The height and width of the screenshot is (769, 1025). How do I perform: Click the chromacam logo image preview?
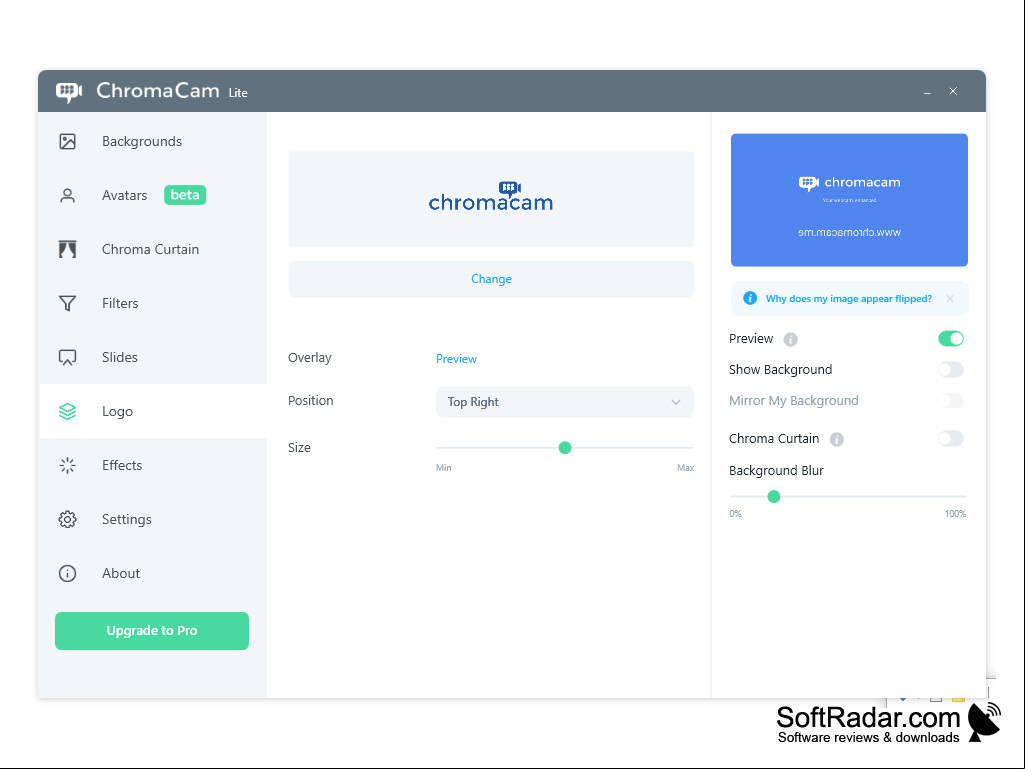click(x=492, y=199)
